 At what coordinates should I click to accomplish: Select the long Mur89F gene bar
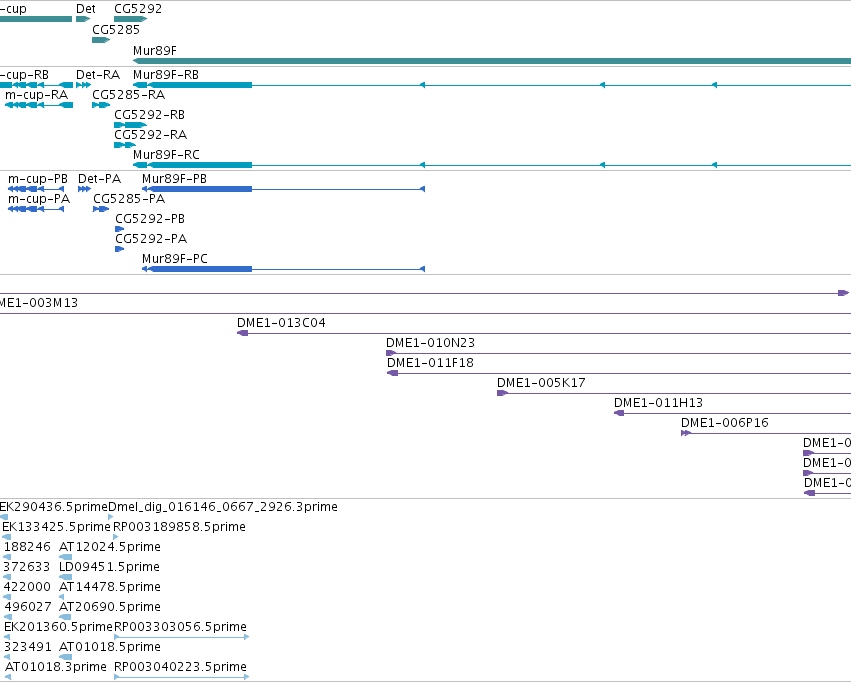pos(492,61)
